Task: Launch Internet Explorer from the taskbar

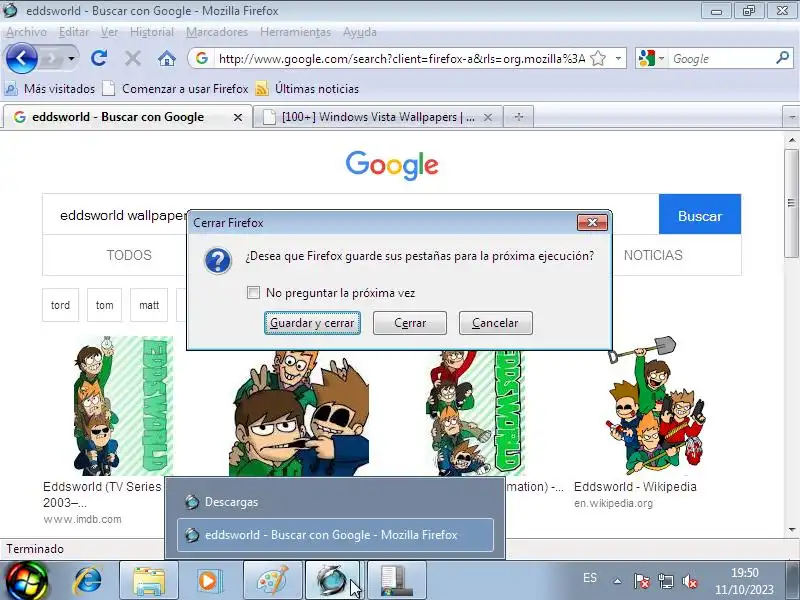Action: pyautogui.click(x=88, y=580)
